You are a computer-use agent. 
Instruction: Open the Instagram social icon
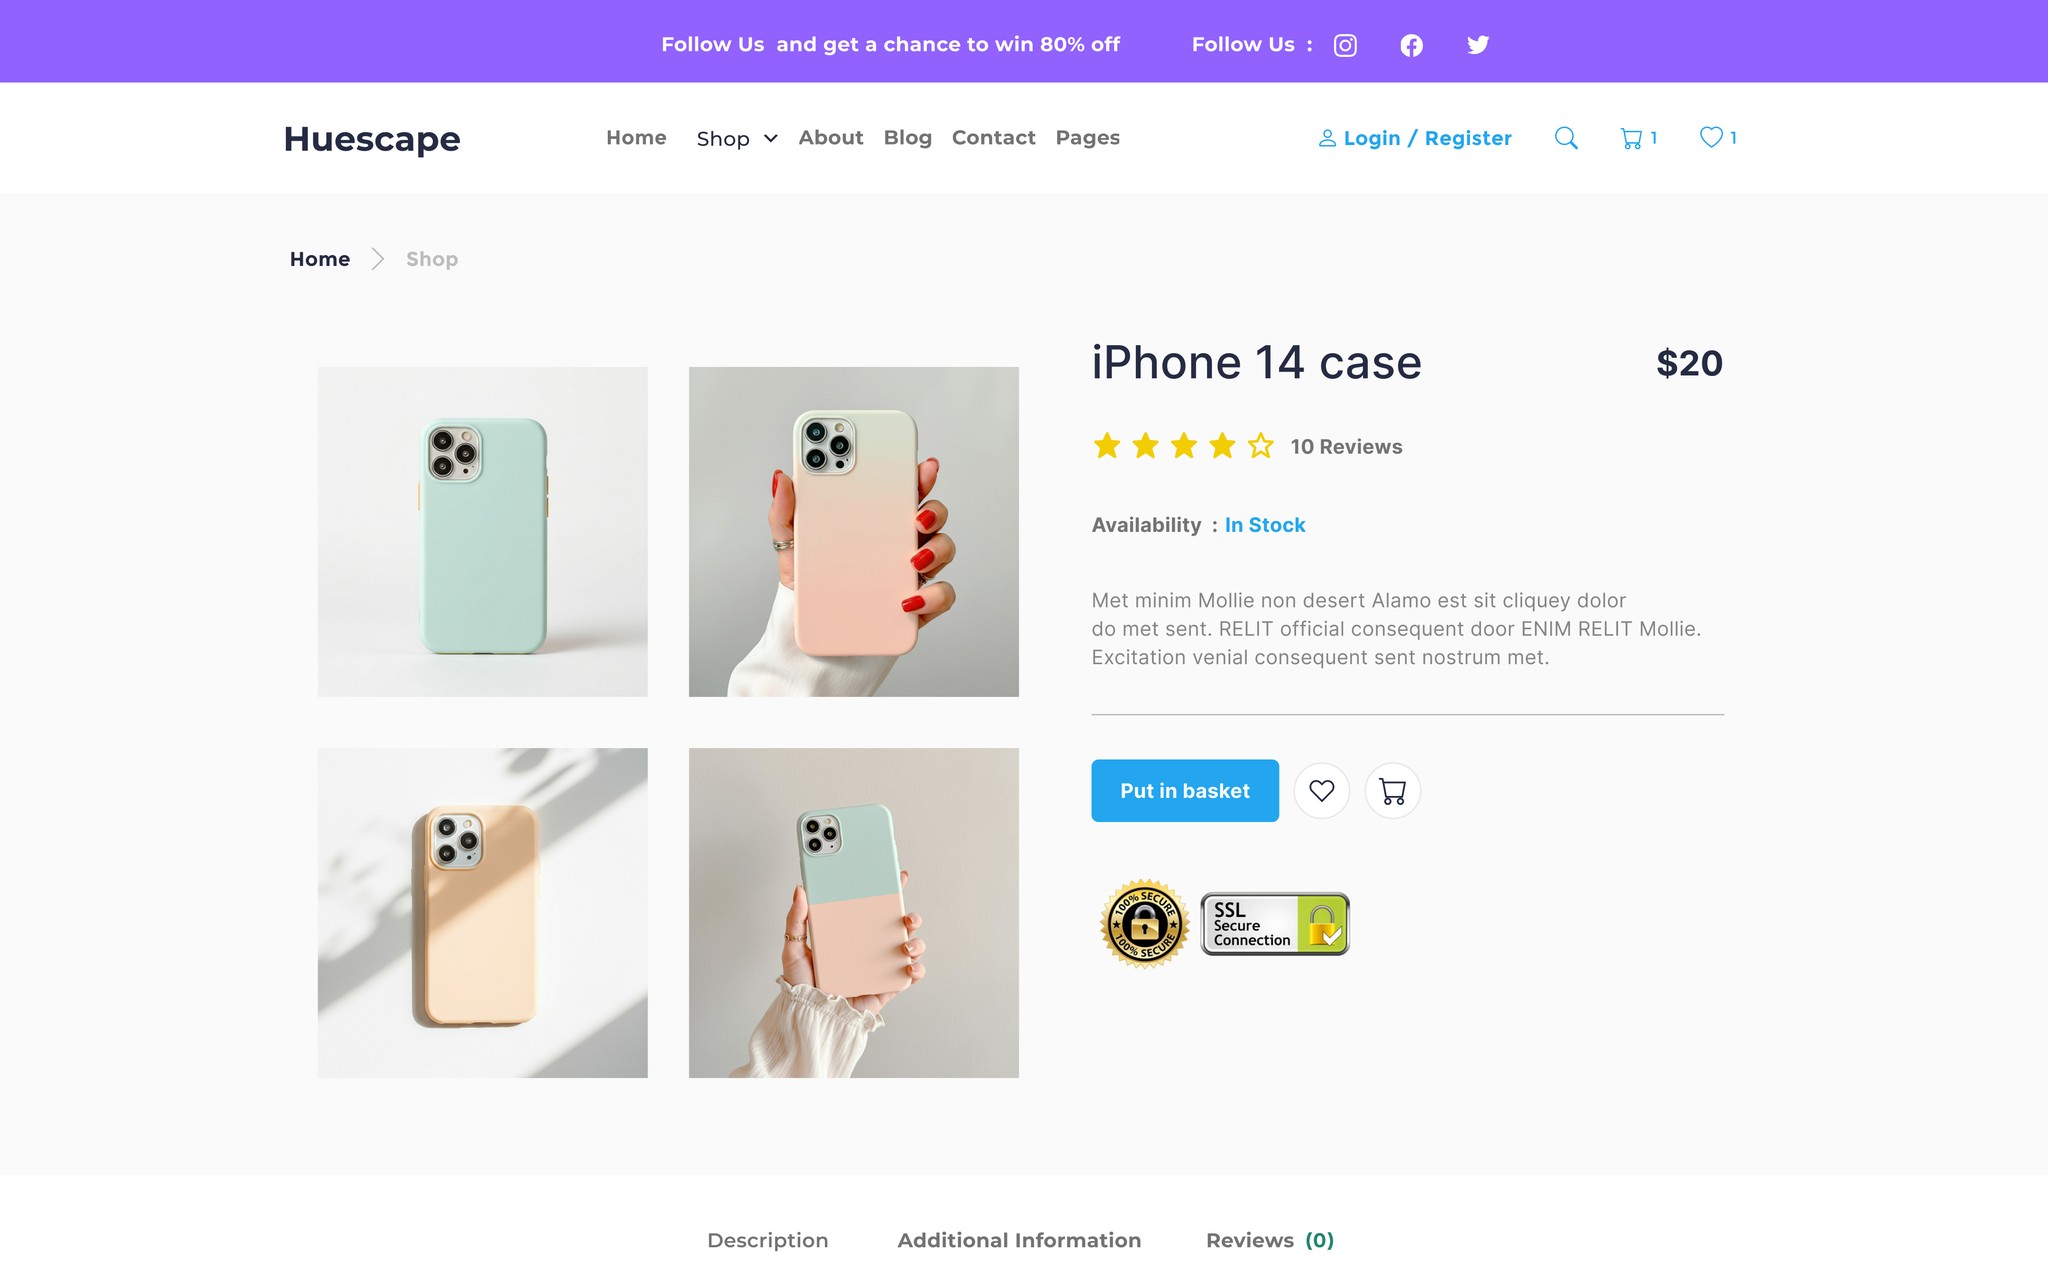tap(1345, 45)
